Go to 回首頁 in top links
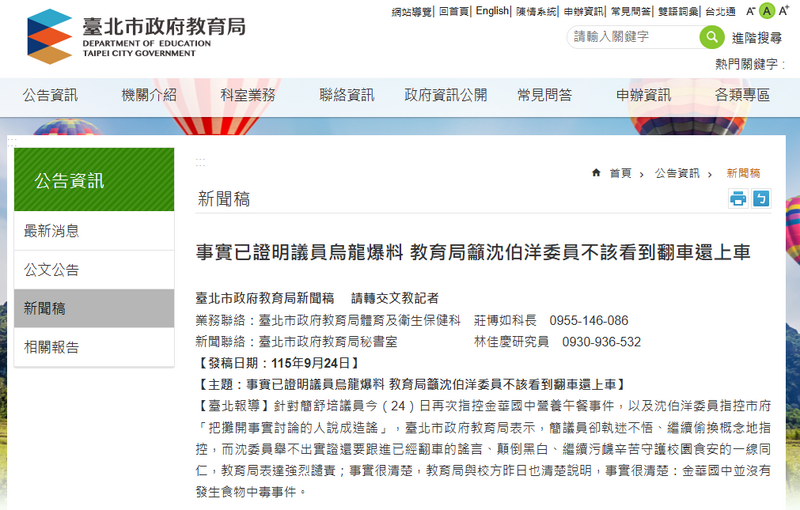The height and width of the screenshot is (510, 800). pyautogui.click(x=453, y=11)
